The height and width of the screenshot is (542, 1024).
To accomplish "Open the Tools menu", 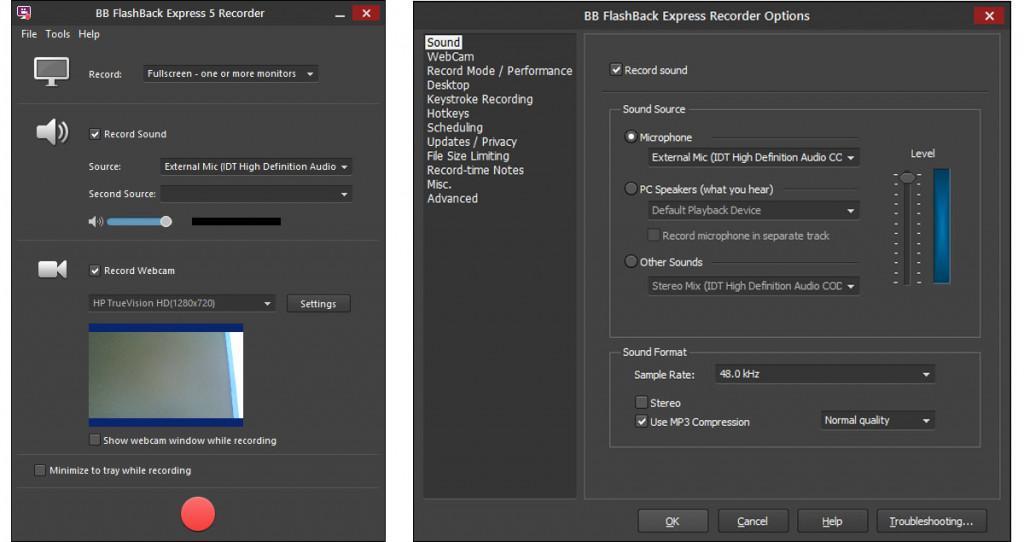I will [57, 34].
